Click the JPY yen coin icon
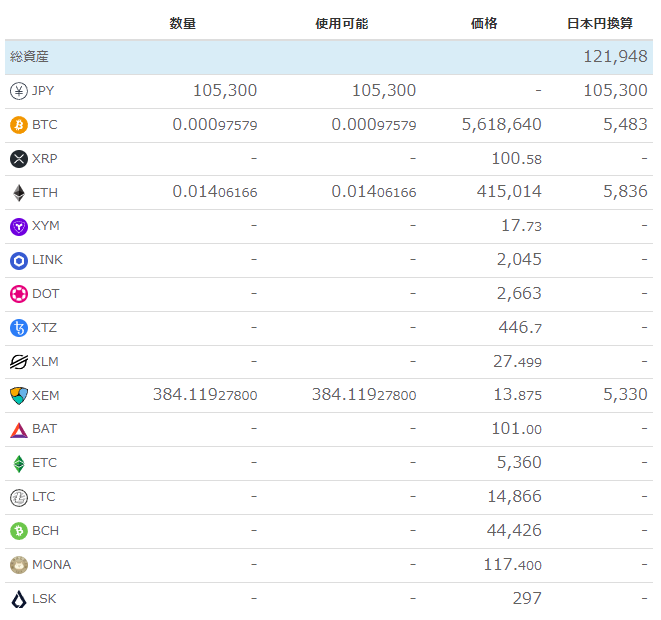Screen dimensions: 661x620 (19, 91)
